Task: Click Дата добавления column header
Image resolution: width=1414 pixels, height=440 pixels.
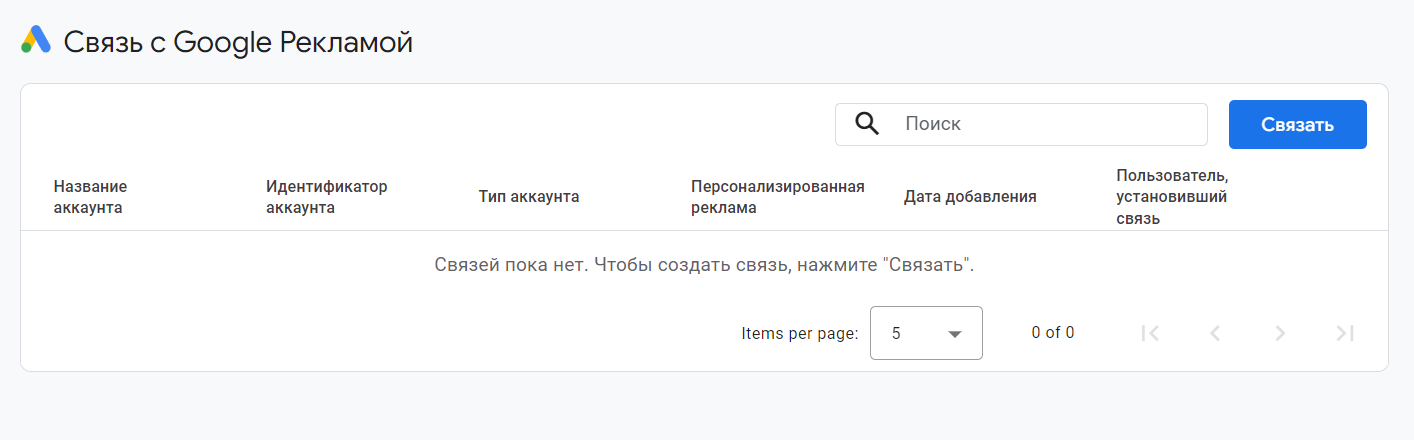Action: [x=970, y=197]
